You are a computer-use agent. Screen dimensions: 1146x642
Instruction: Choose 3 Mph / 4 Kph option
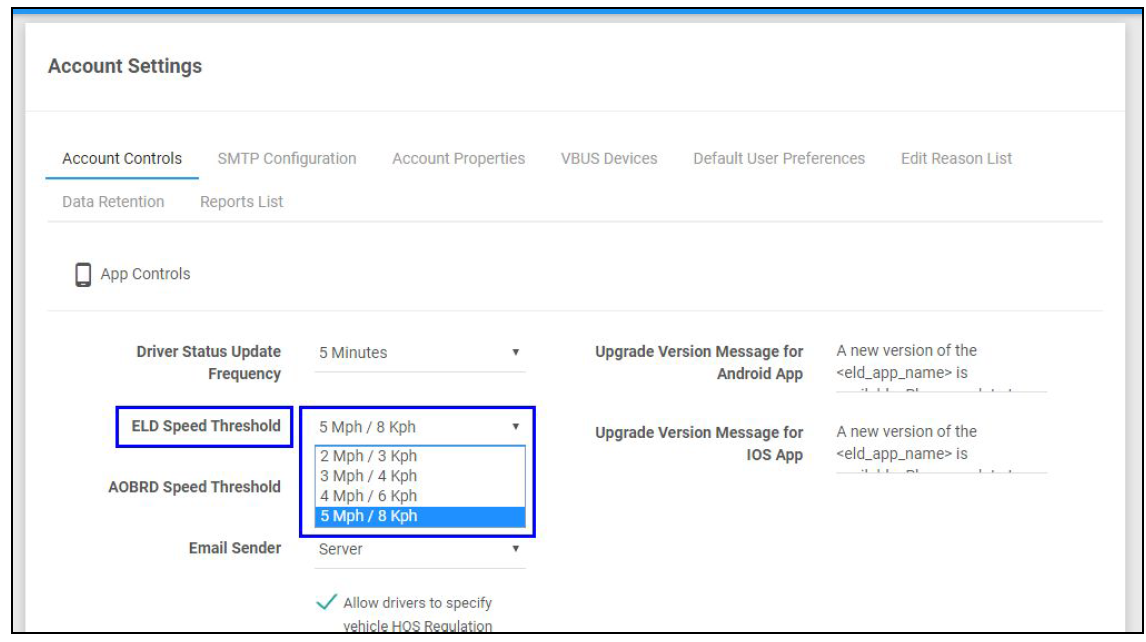pos(368,476)
